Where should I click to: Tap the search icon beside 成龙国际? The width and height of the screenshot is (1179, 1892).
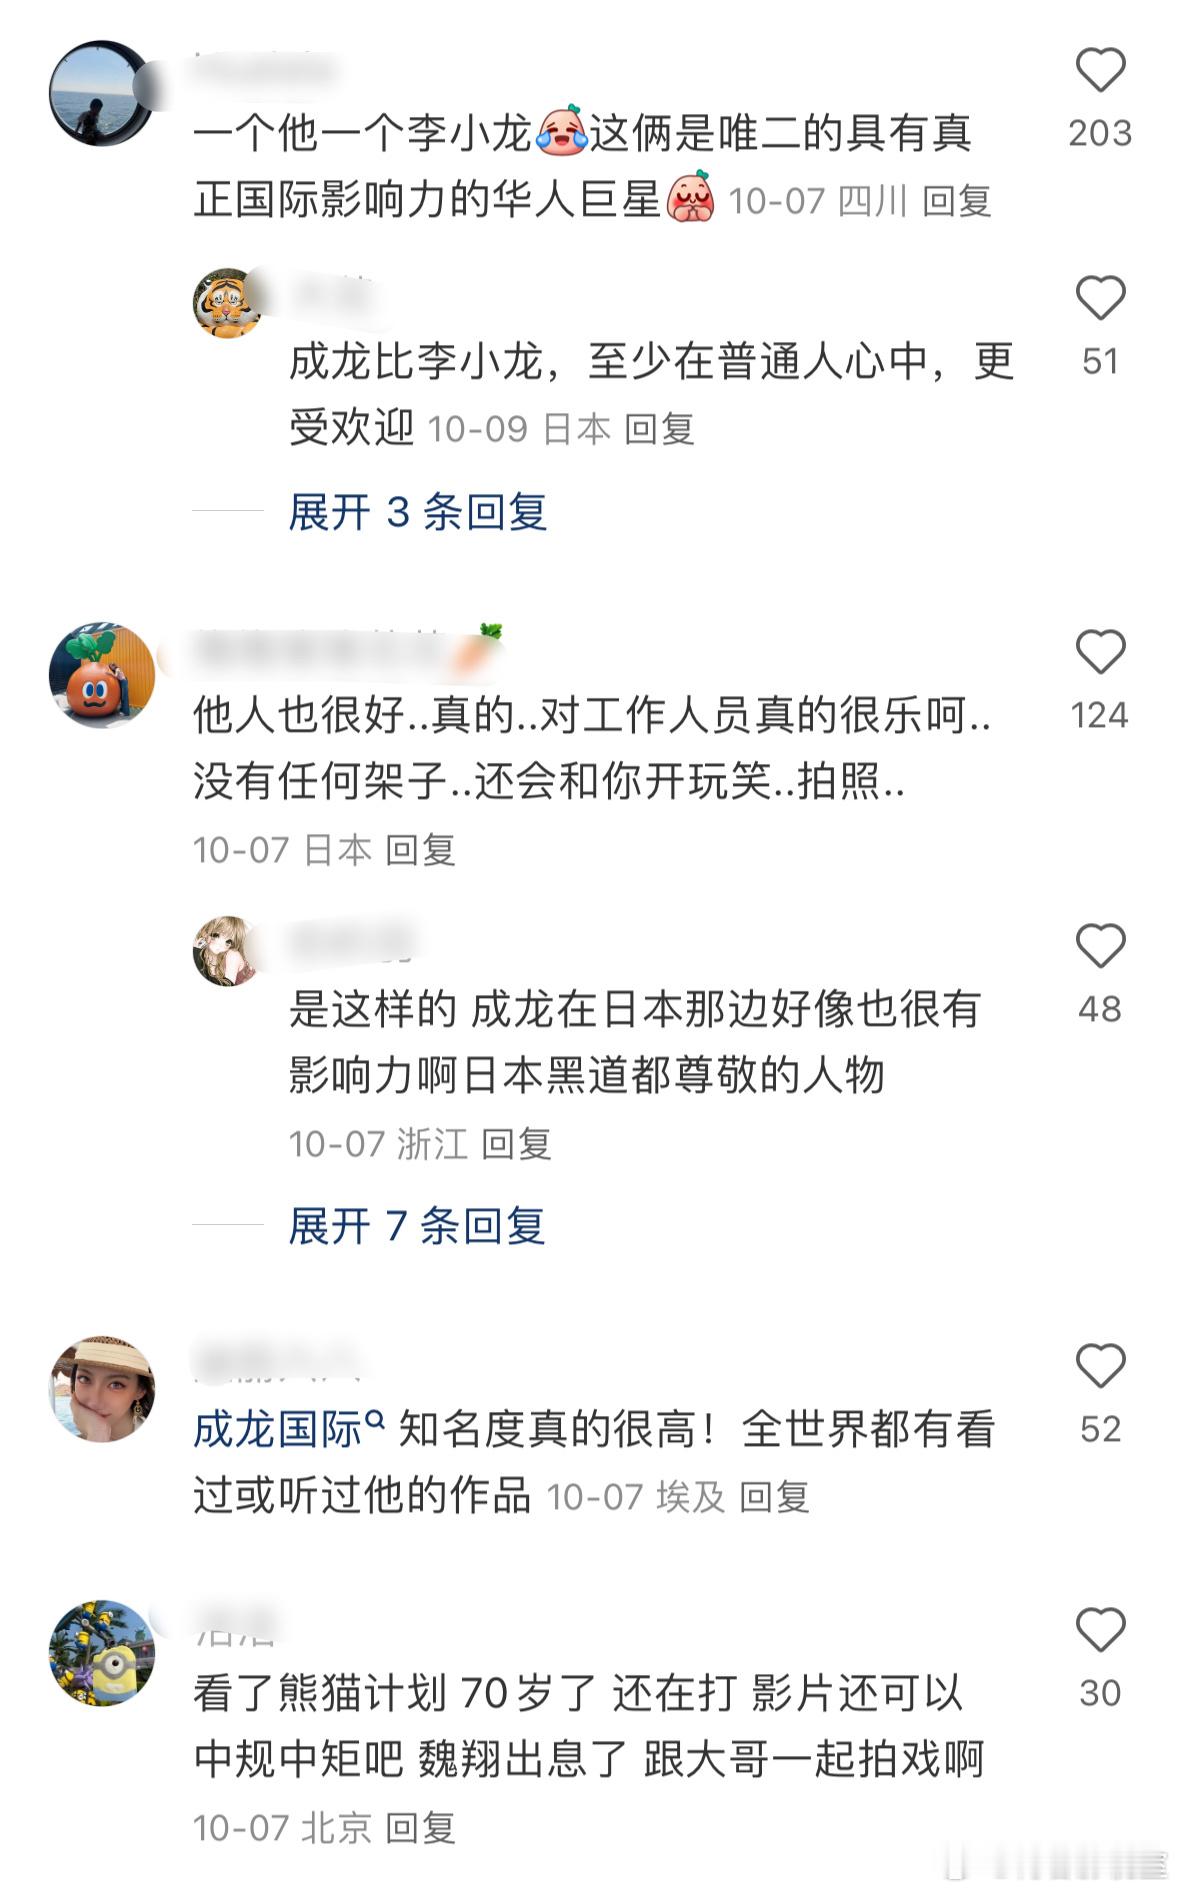pyautogui.click(x=375, y=1418)
